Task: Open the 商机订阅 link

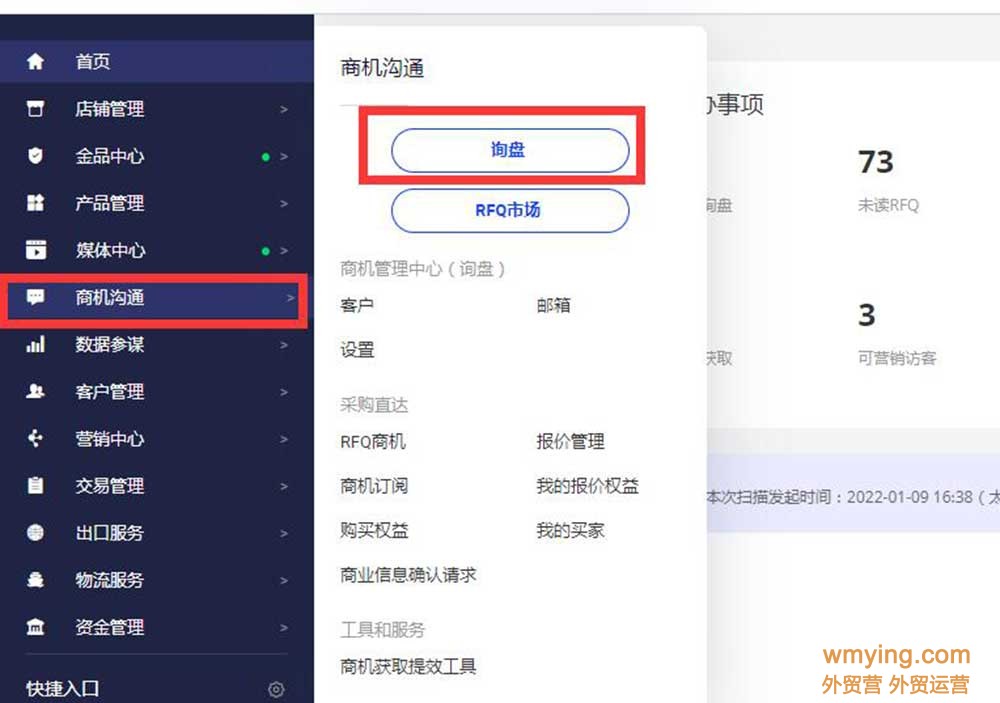Action: [374, 486]
